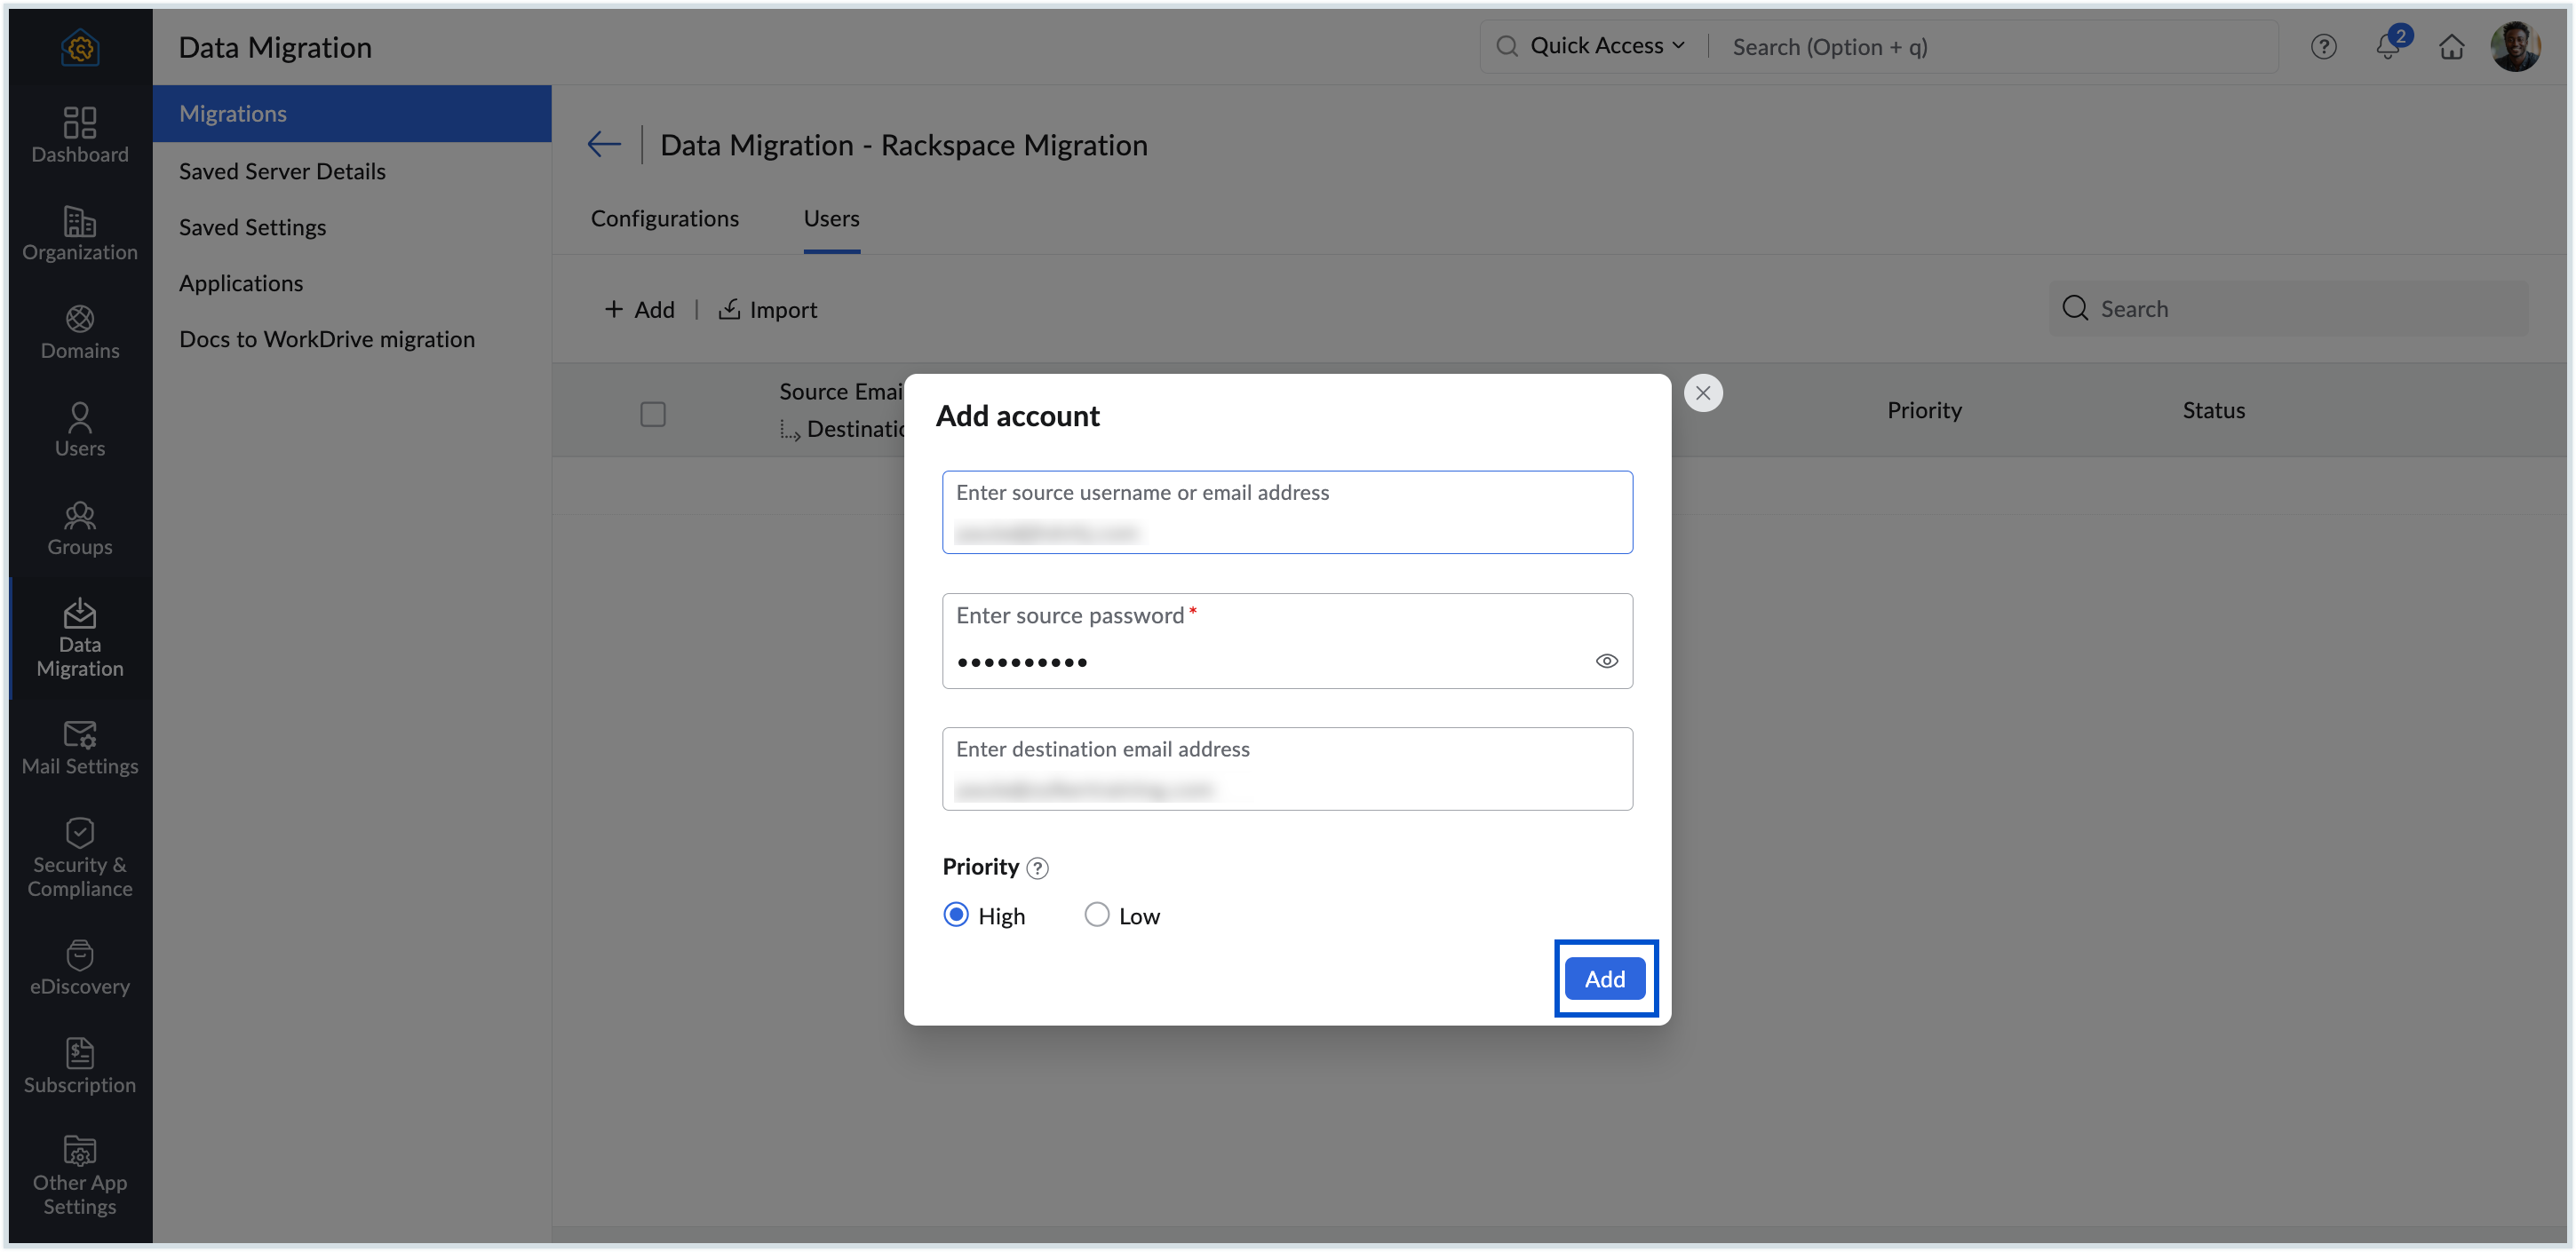
Task: Open the Domains section
Action: pyautogui.click(x=79, y=333)
